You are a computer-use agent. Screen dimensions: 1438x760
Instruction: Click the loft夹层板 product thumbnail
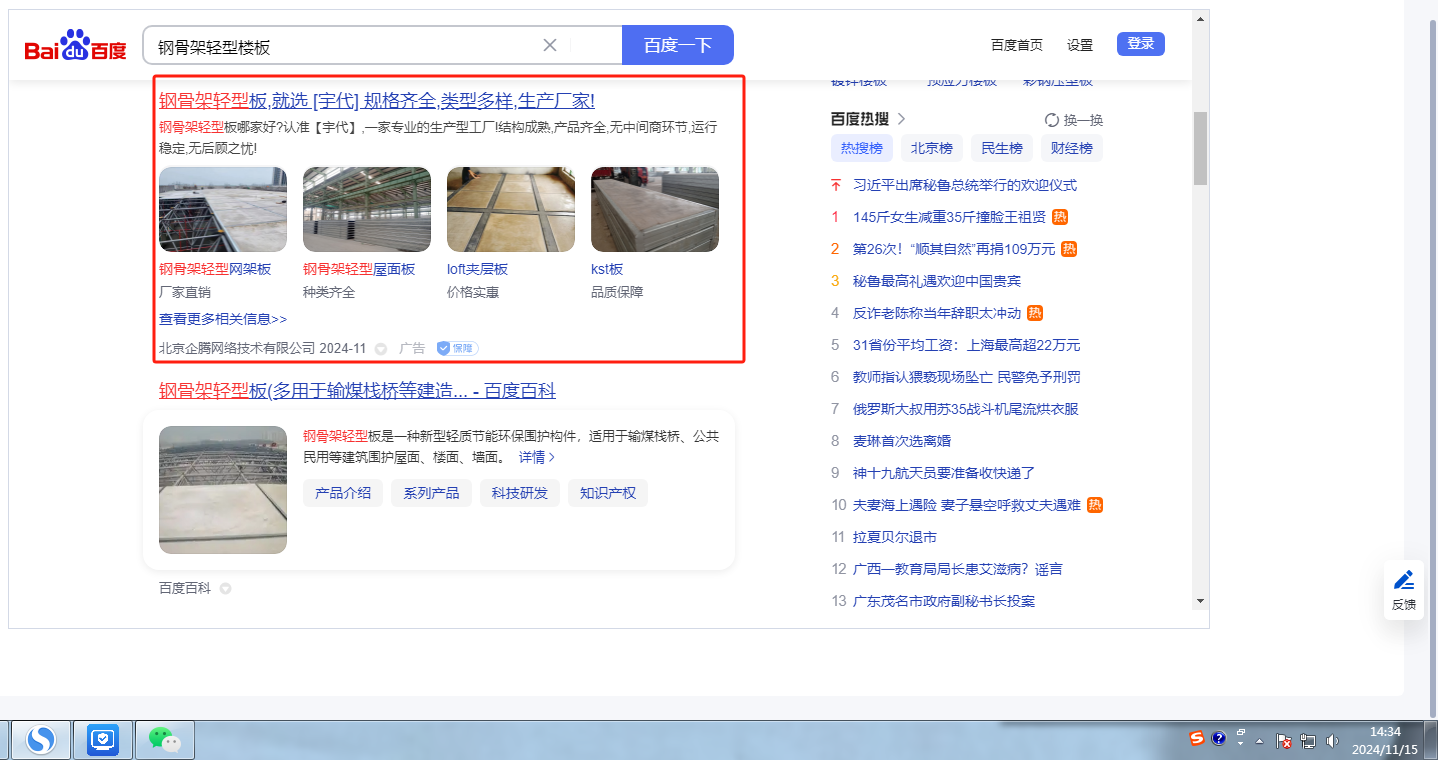pyautogui.click(x=511, y=209)
